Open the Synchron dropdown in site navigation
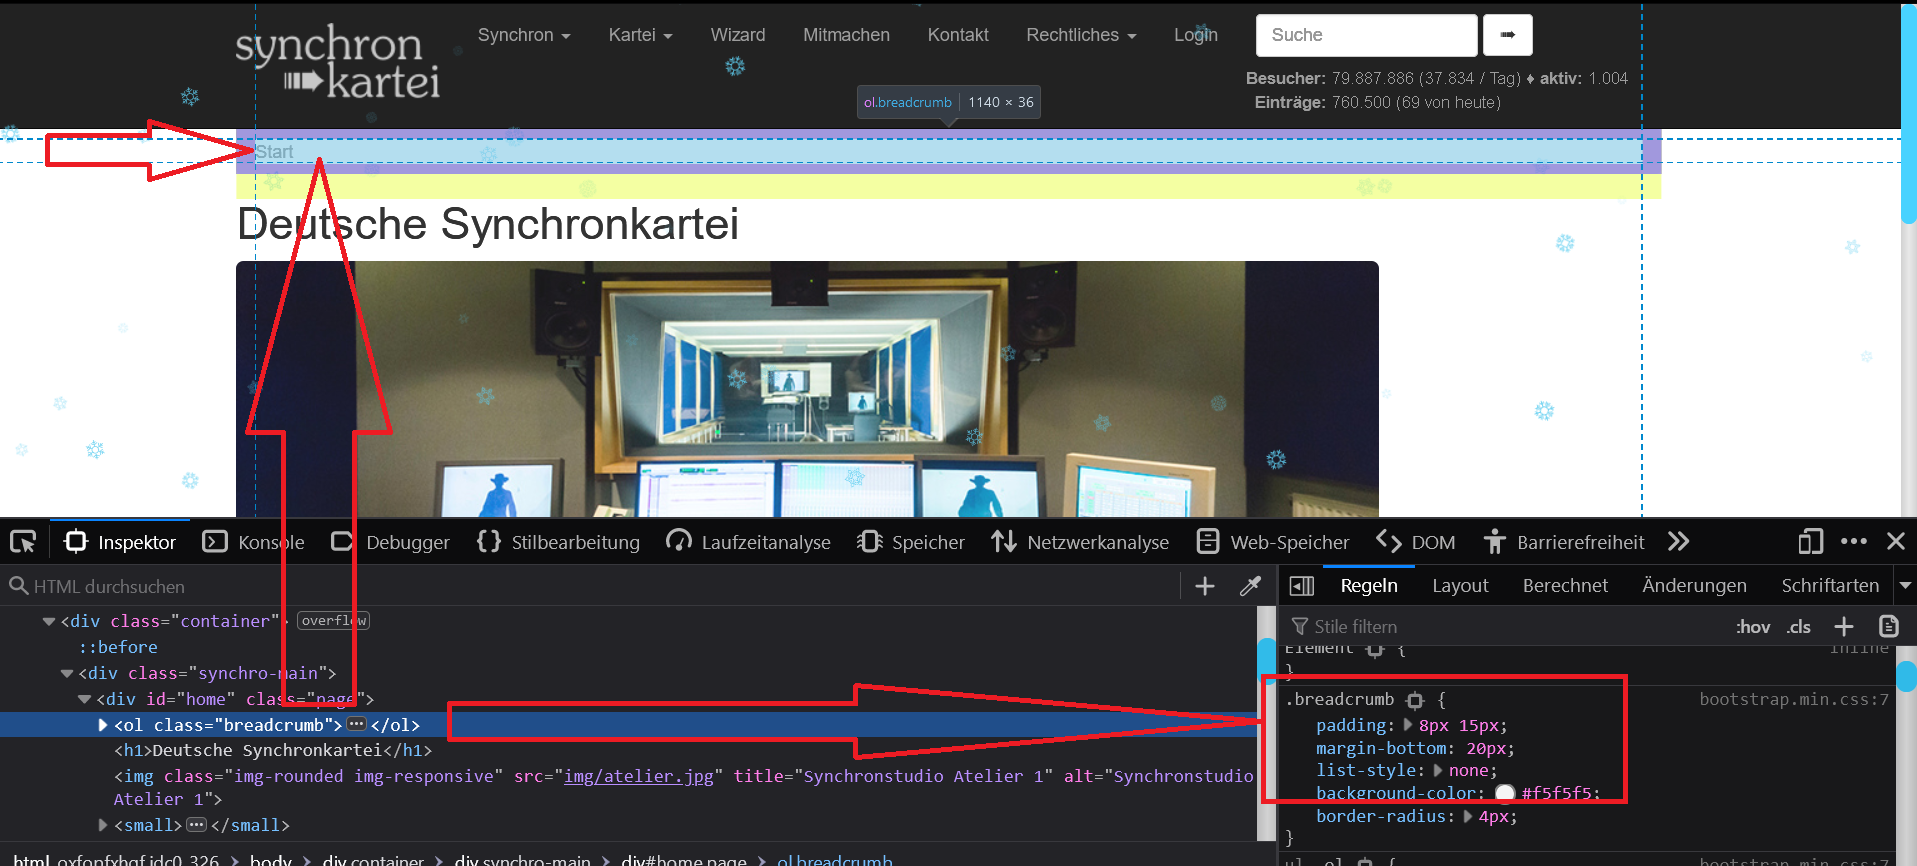Screen dimensions: 1917x866 [524, 35]
